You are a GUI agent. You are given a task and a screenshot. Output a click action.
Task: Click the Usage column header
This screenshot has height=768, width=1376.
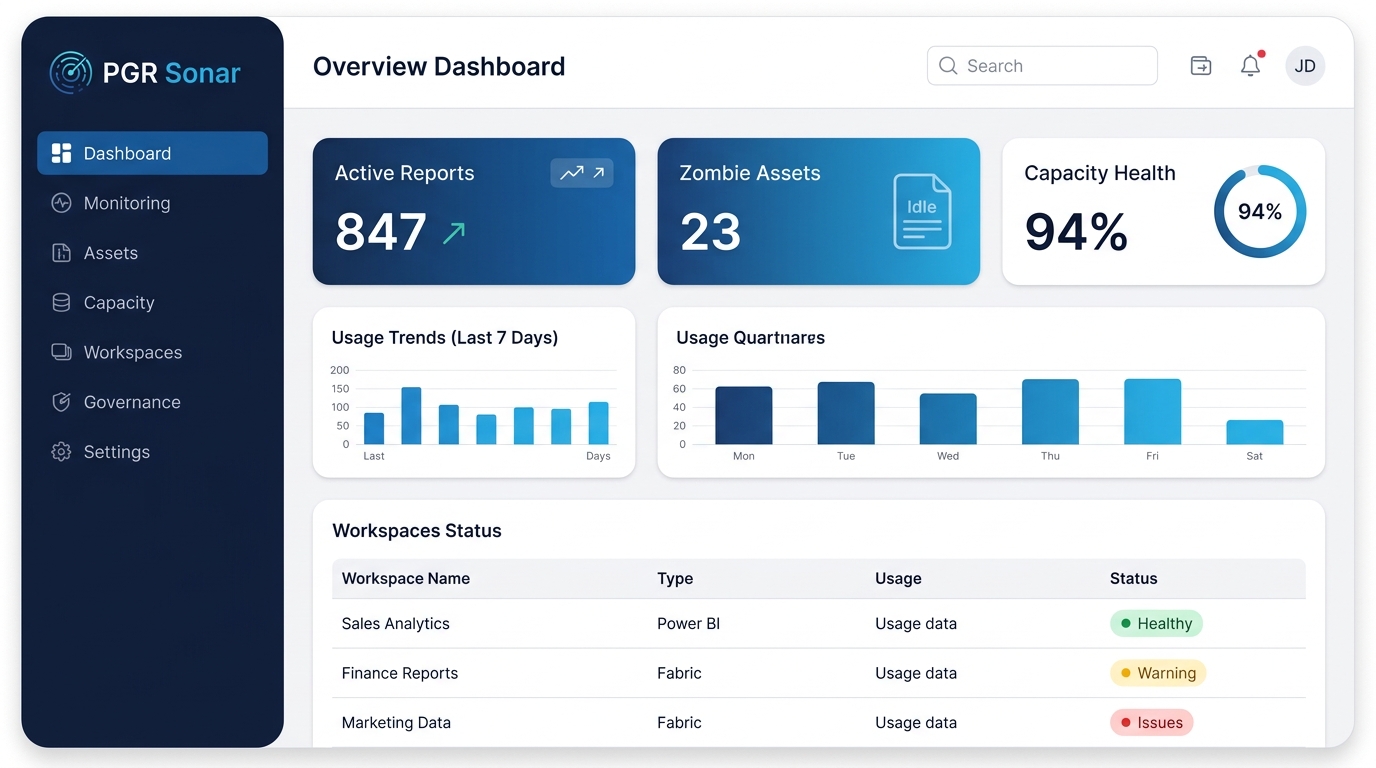(898, 578)
